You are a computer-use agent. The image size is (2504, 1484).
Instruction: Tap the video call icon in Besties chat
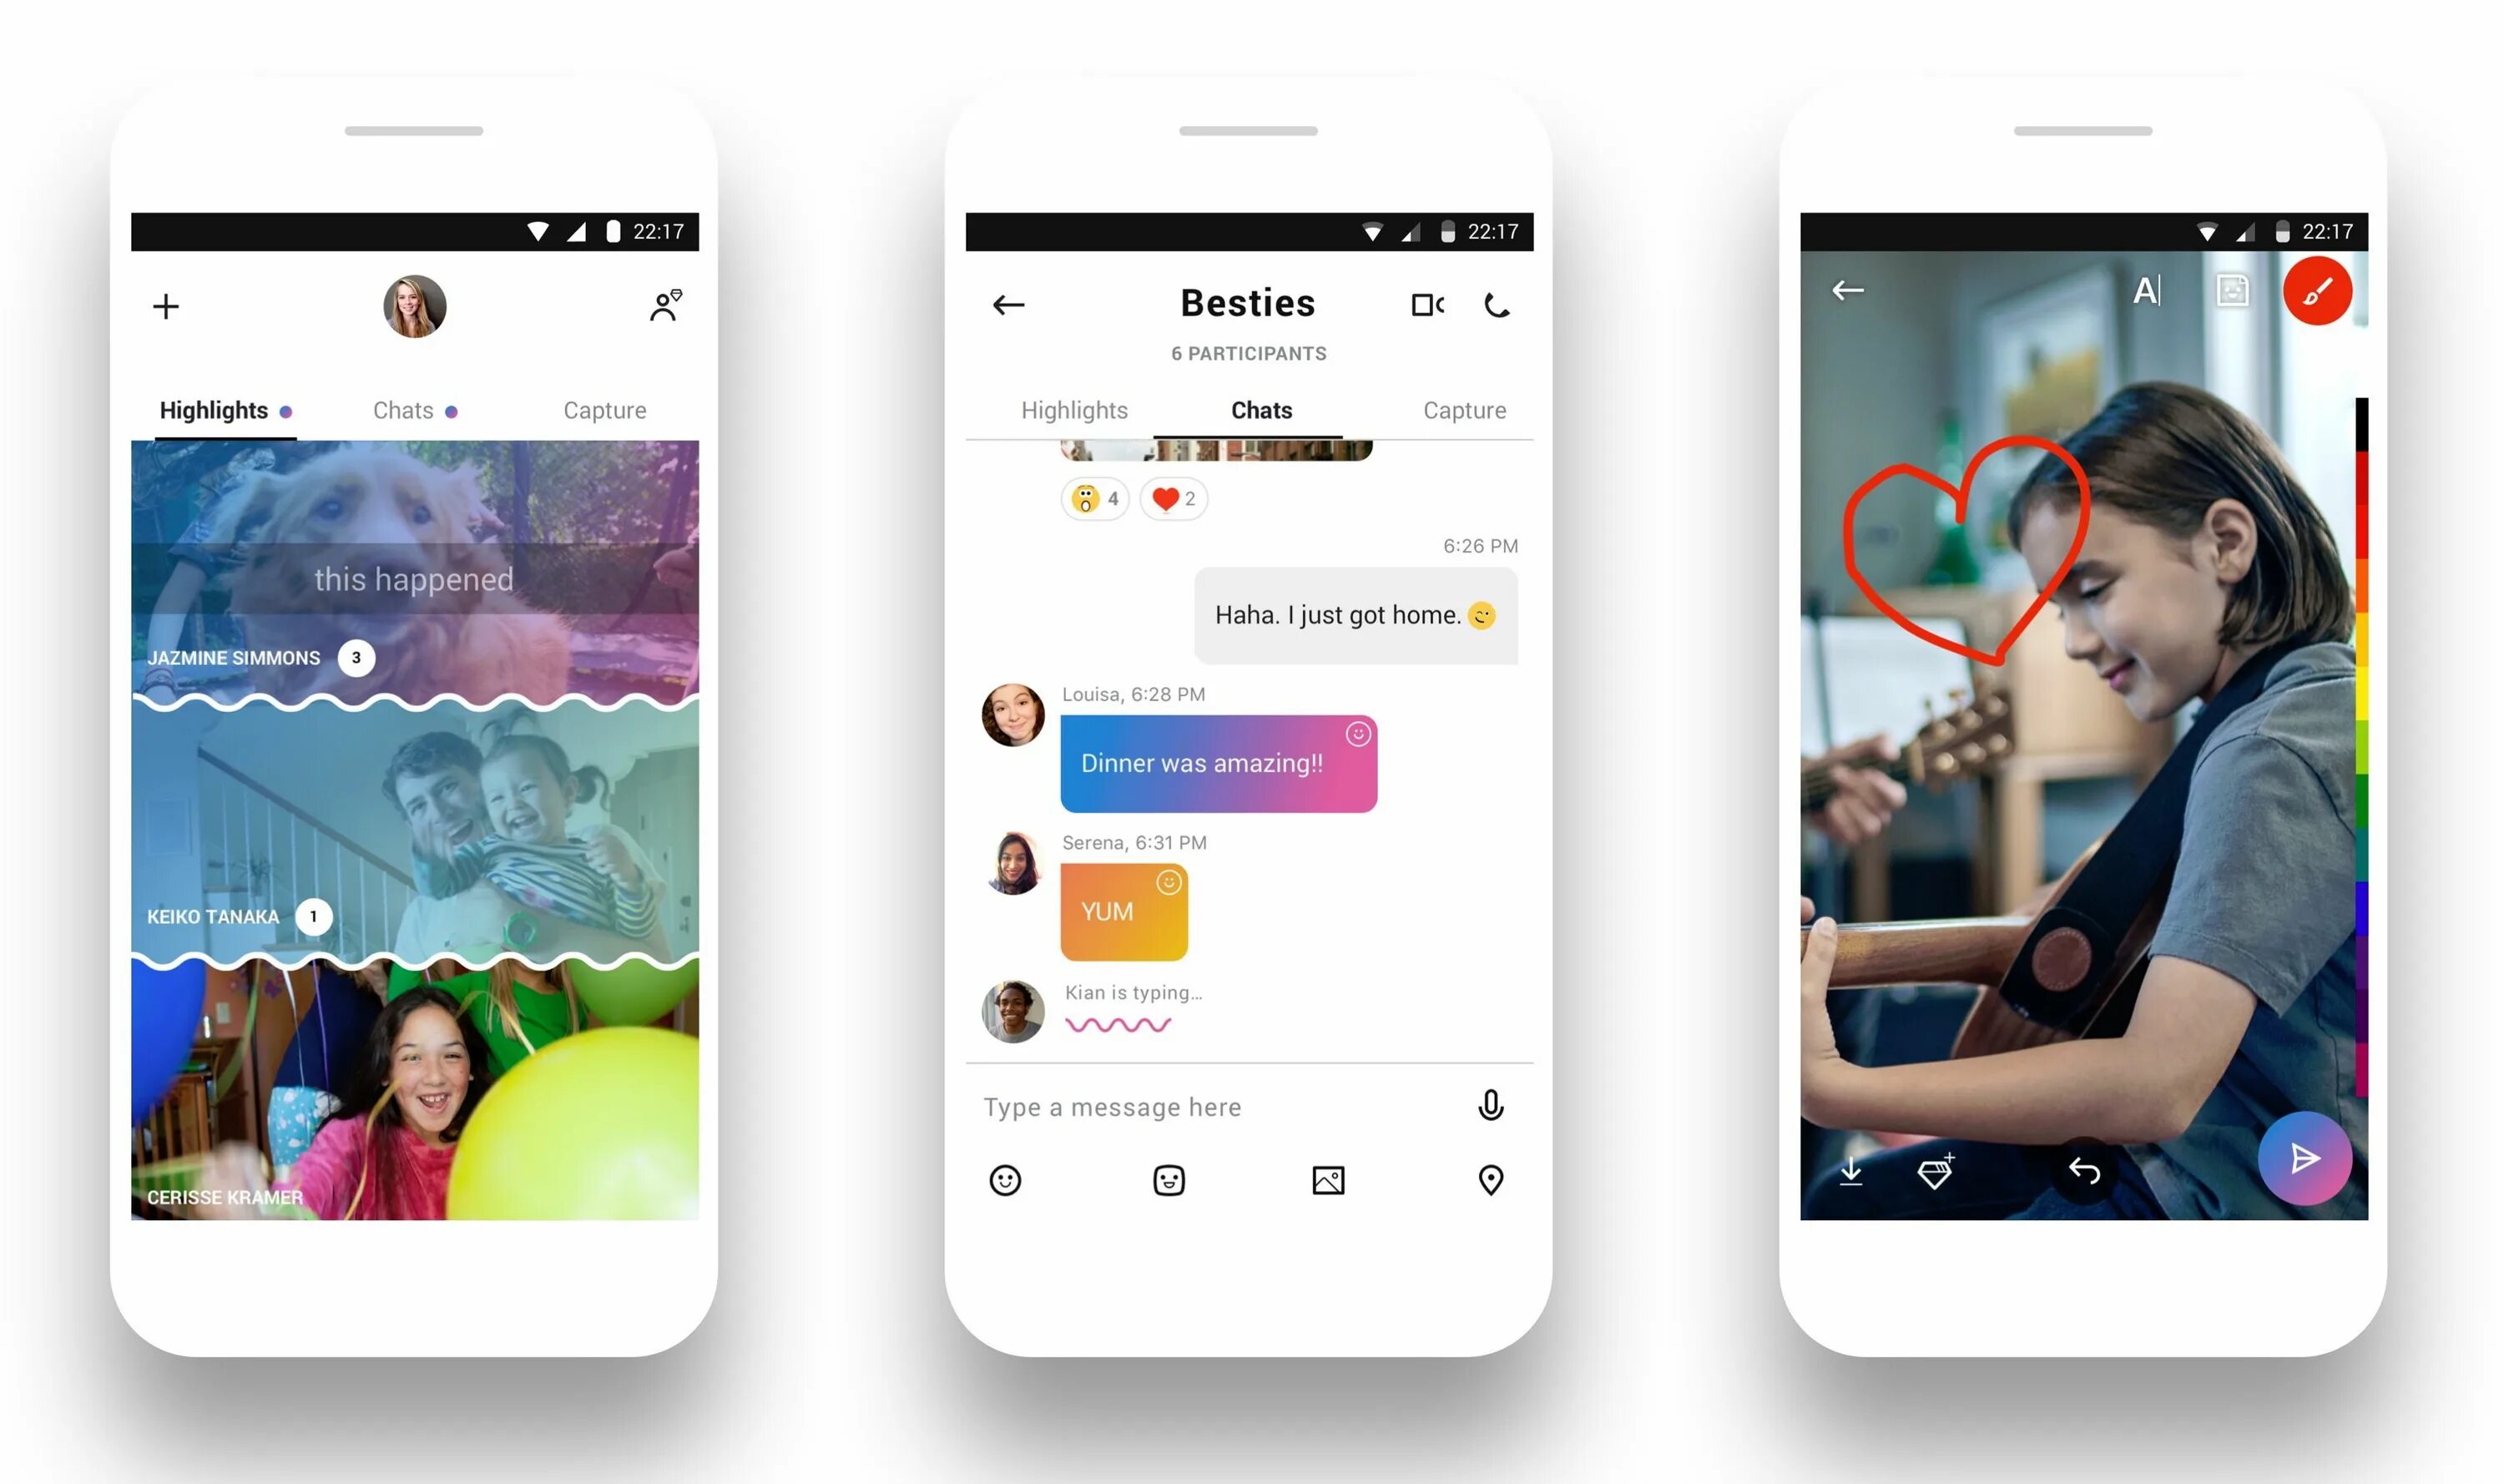click(x=1426, y=304)
